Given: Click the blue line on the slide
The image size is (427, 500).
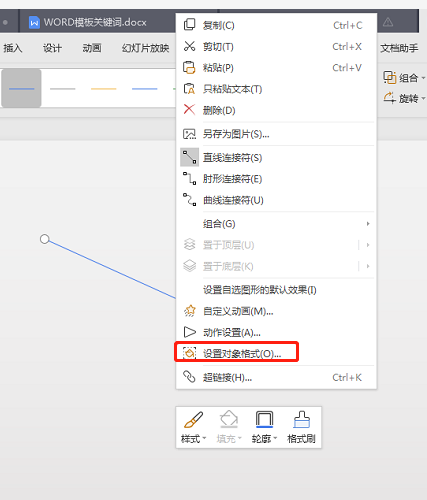Looking at the screenshot, I should [x=112, y=269].
